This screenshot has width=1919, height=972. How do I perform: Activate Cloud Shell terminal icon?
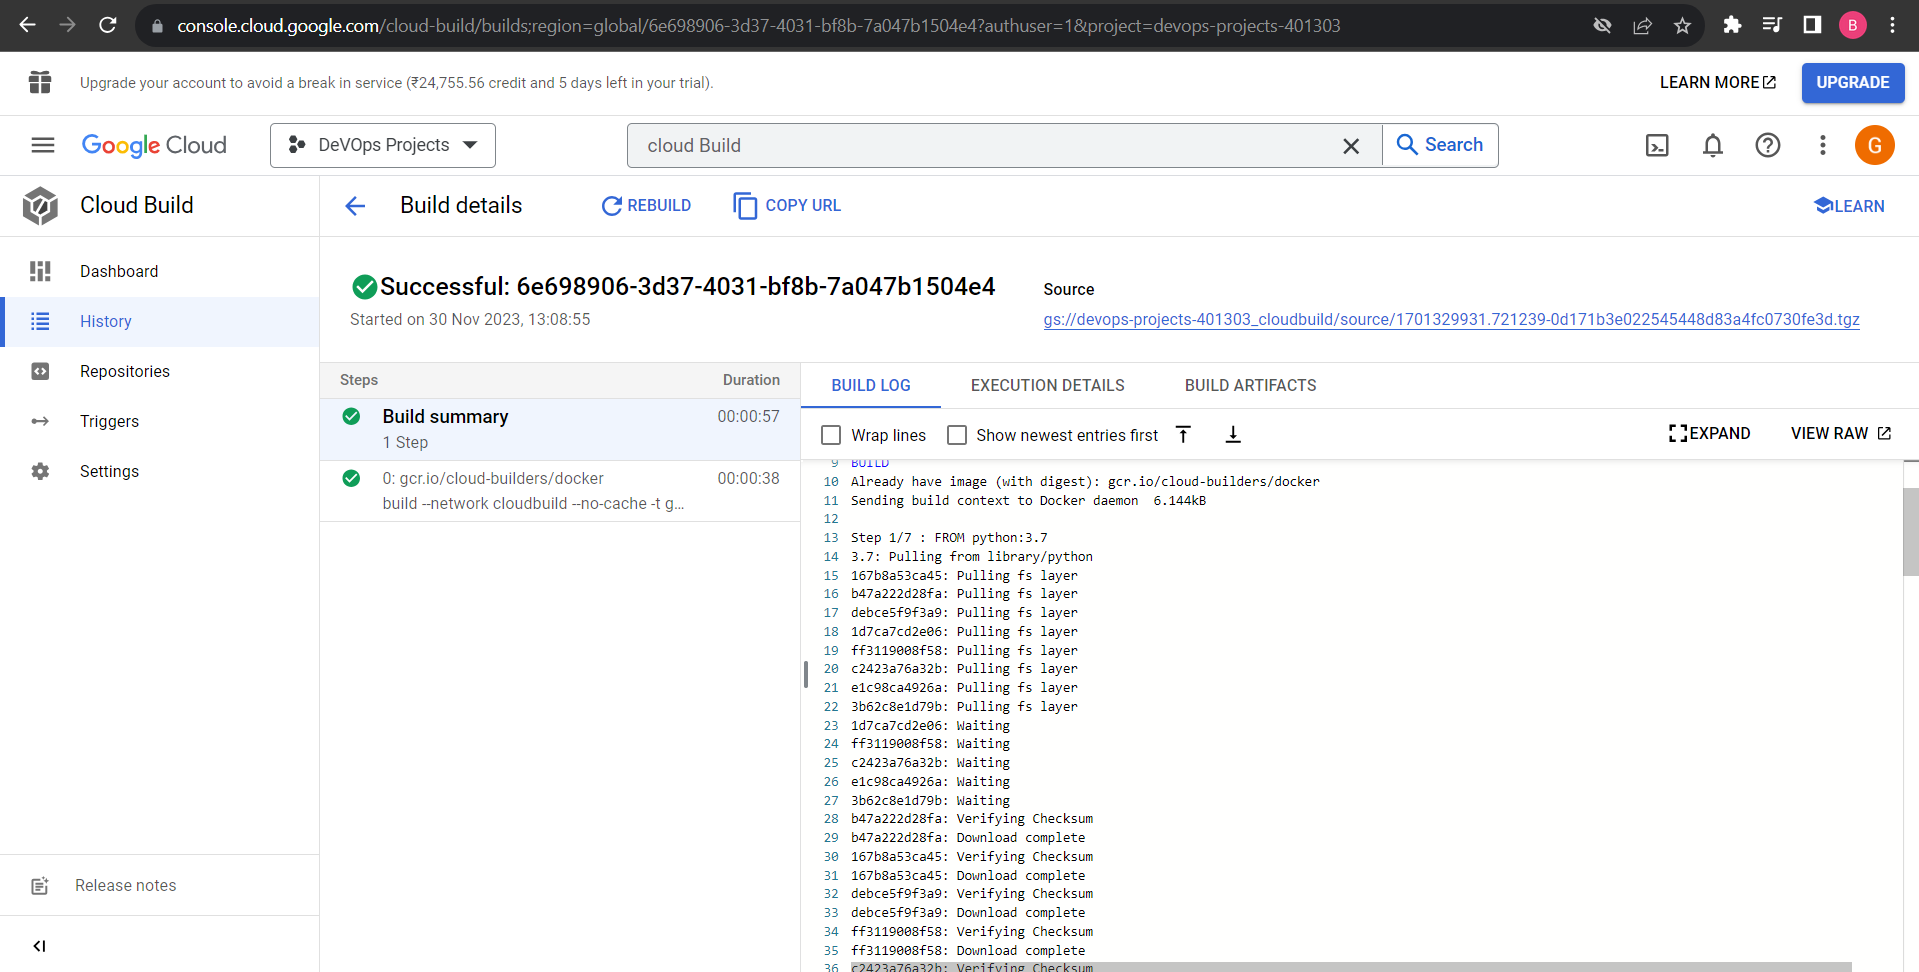point(1657,146)
